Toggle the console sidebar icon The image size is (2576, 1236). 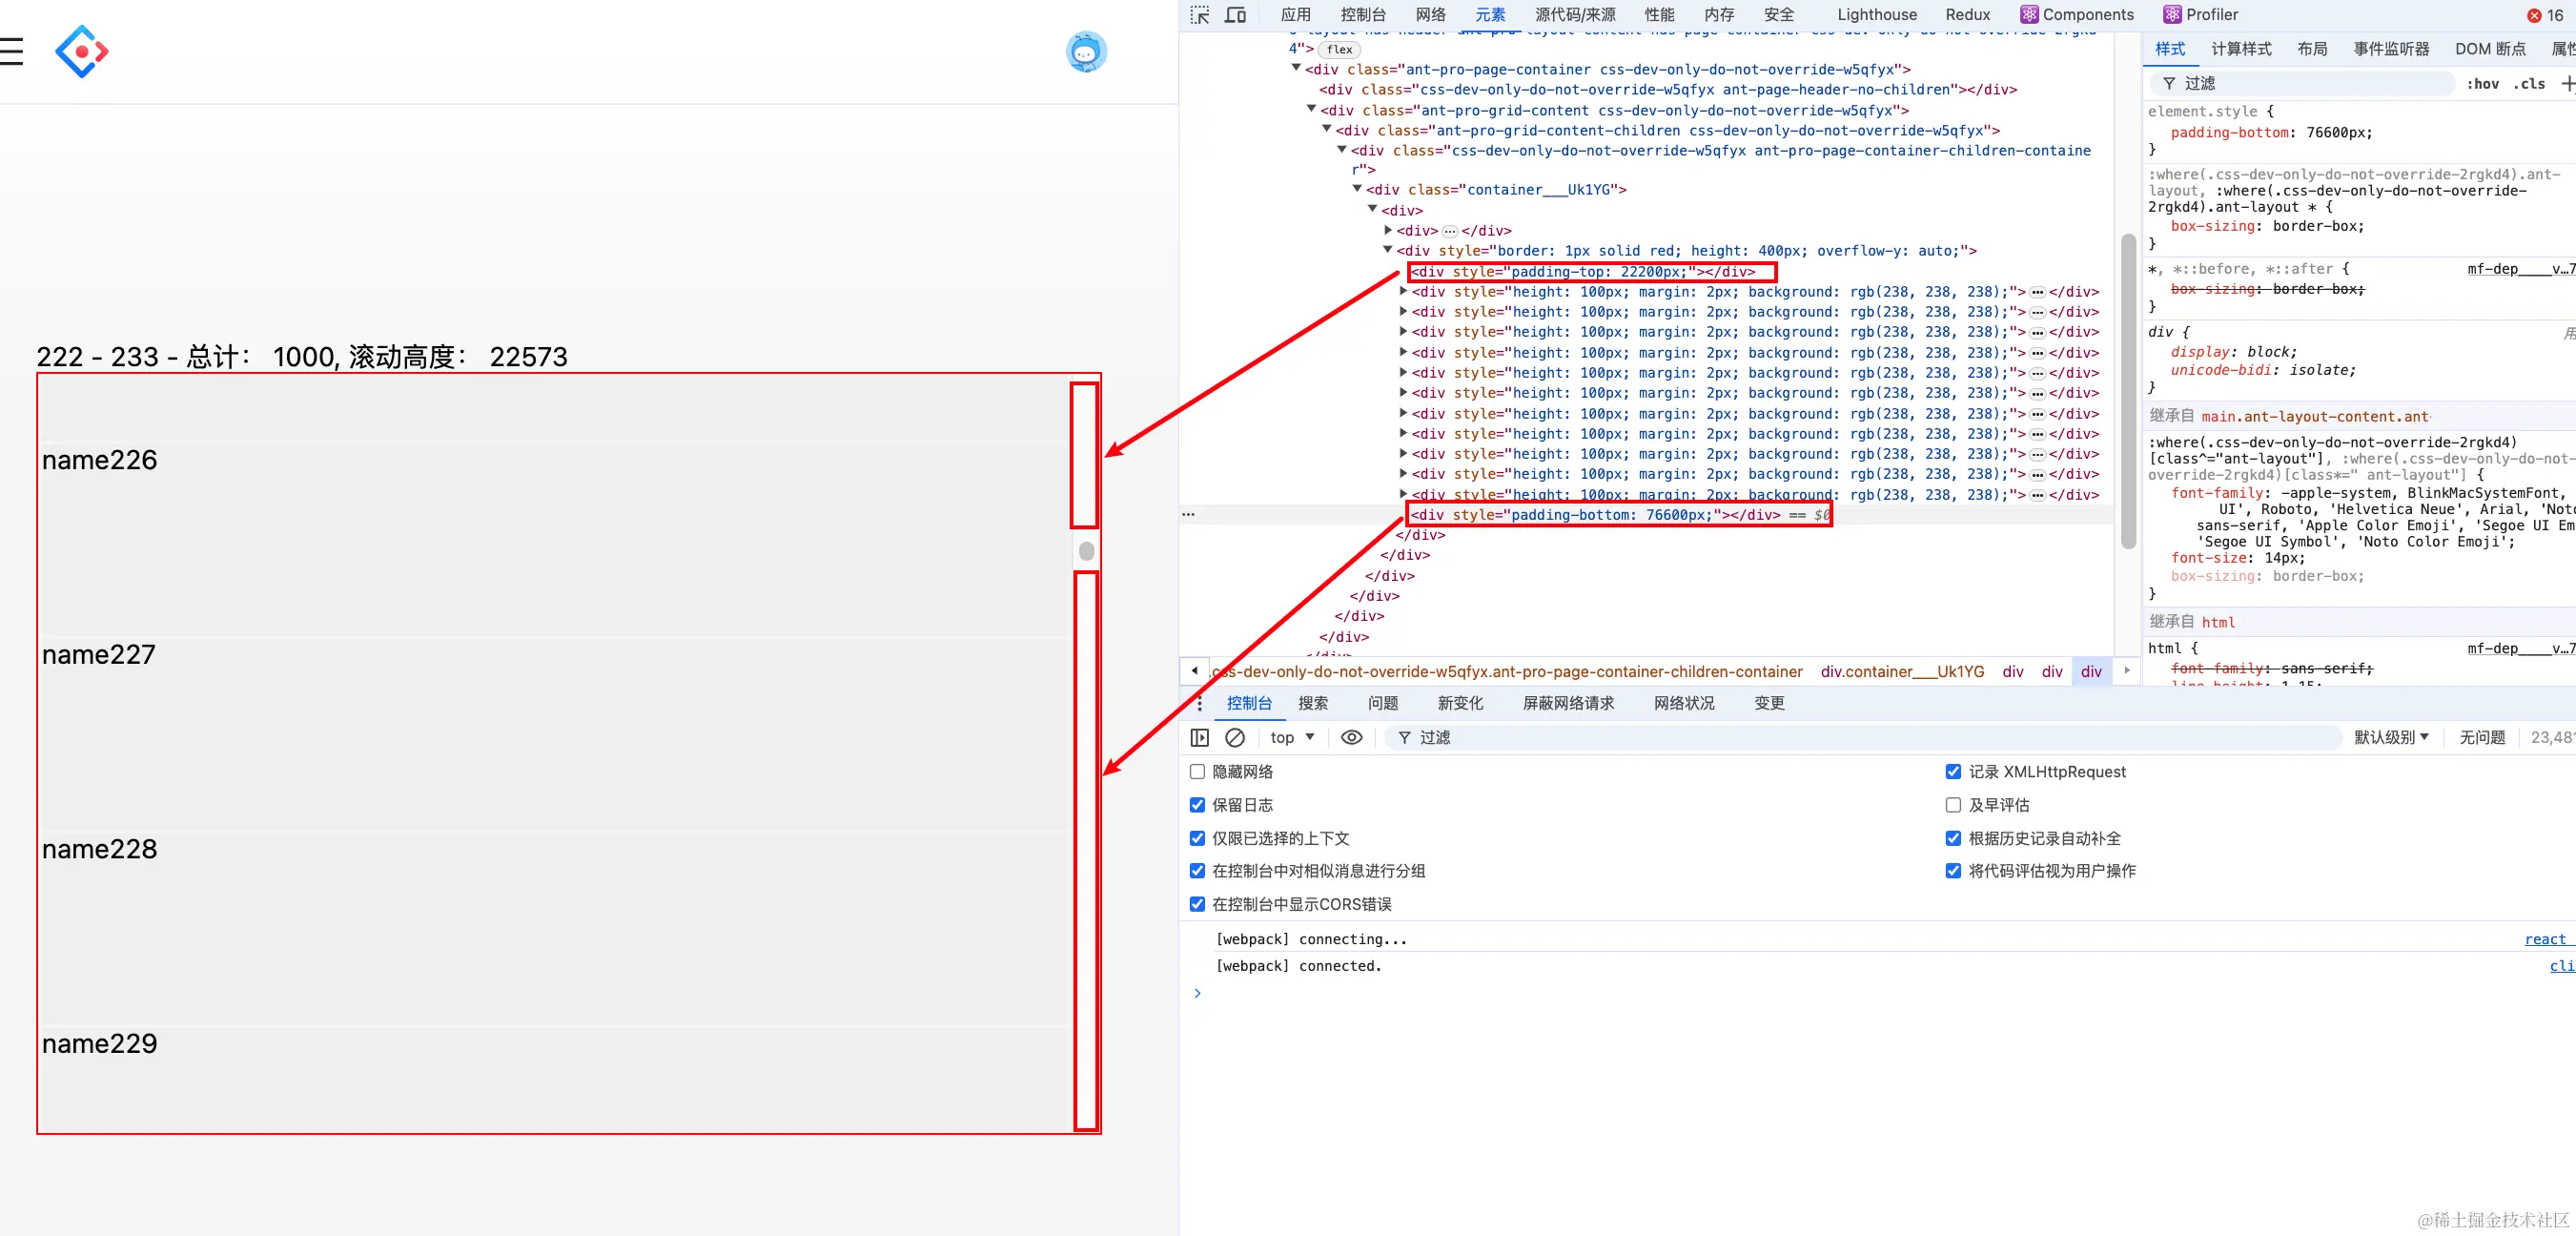point(1200,737)
